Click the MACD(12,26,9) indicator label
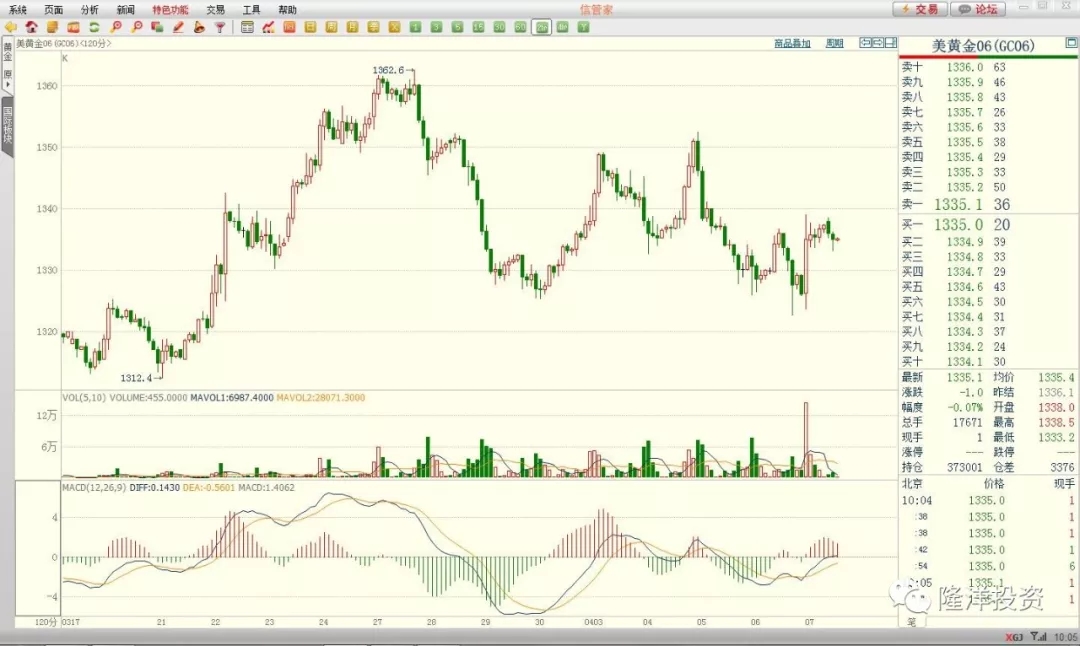Viewport: 1080px width, 646px height. (94, 488)
